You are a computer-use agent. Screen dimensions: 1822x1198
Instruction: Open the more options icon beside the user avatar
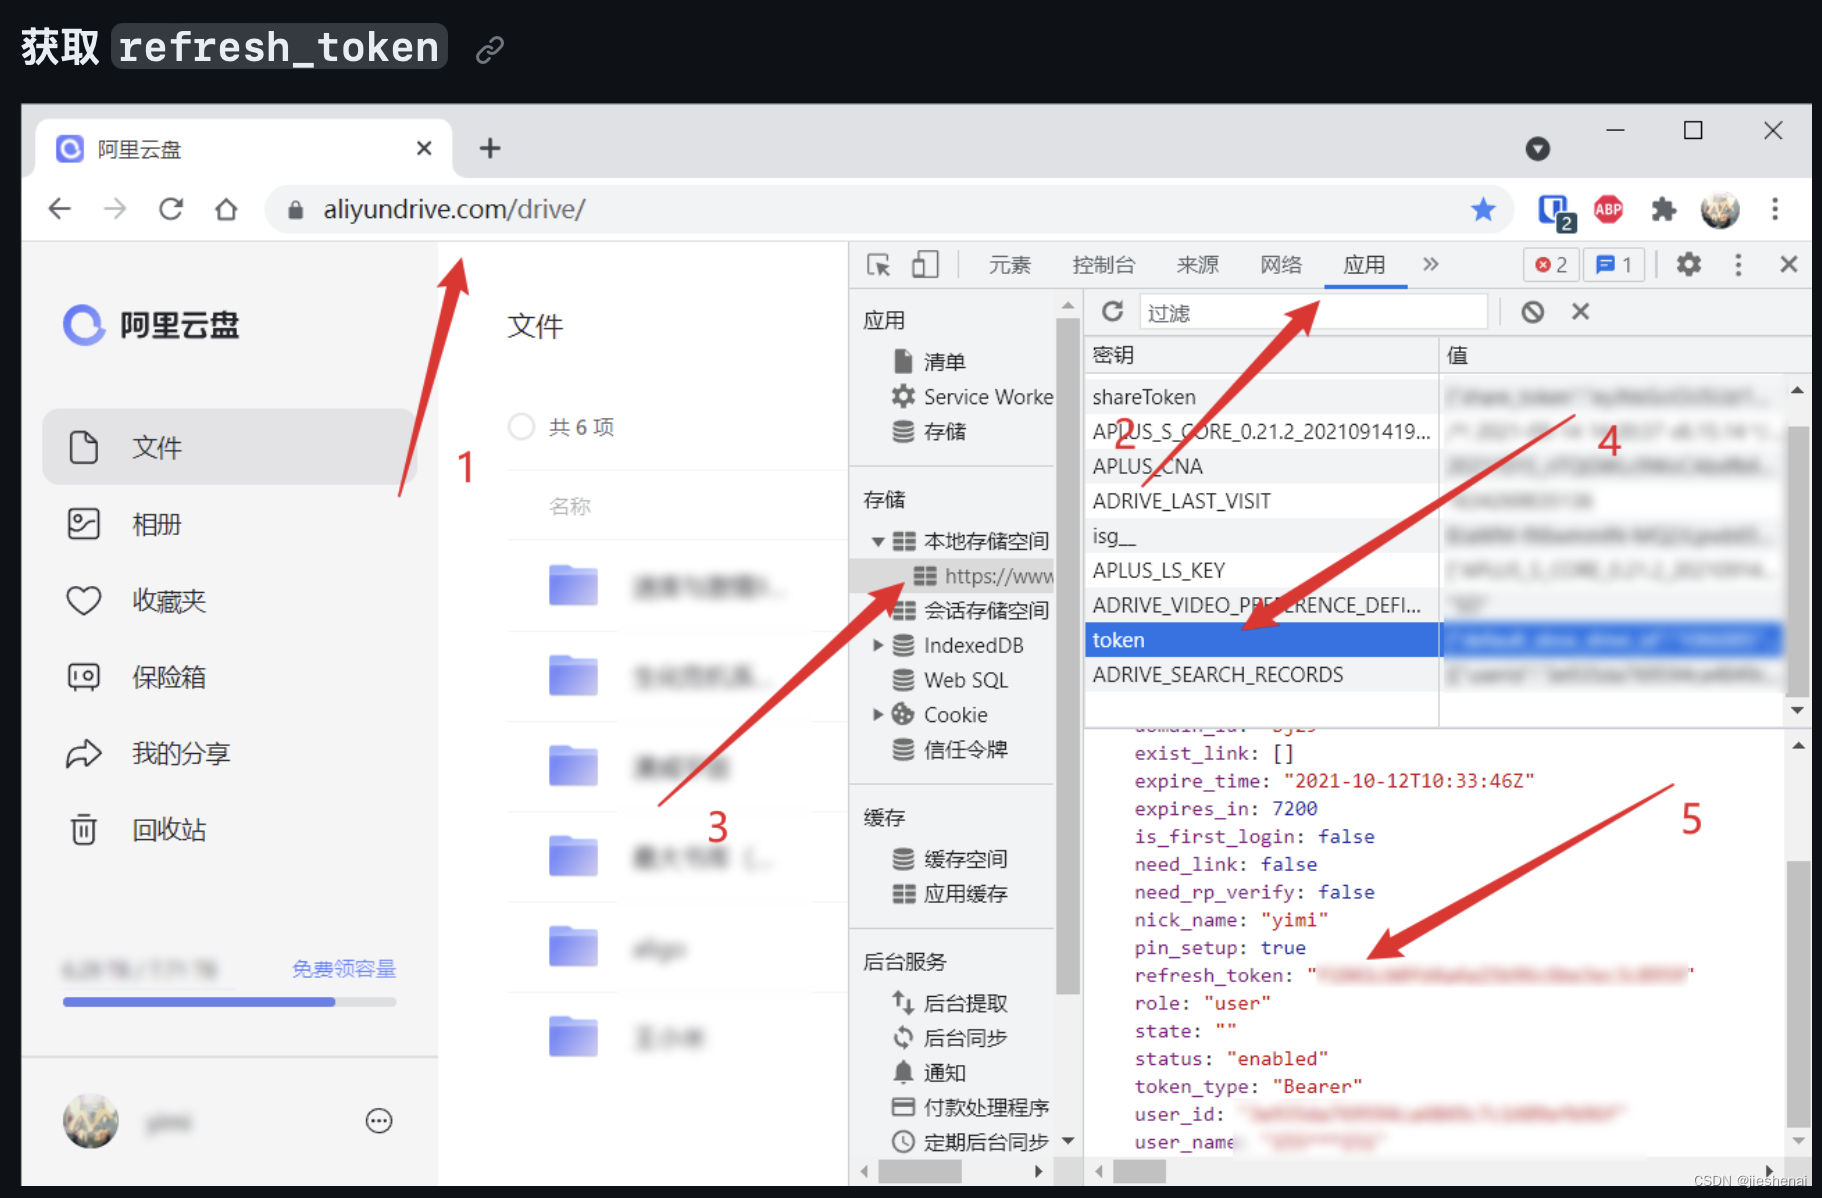[379, 1121]
